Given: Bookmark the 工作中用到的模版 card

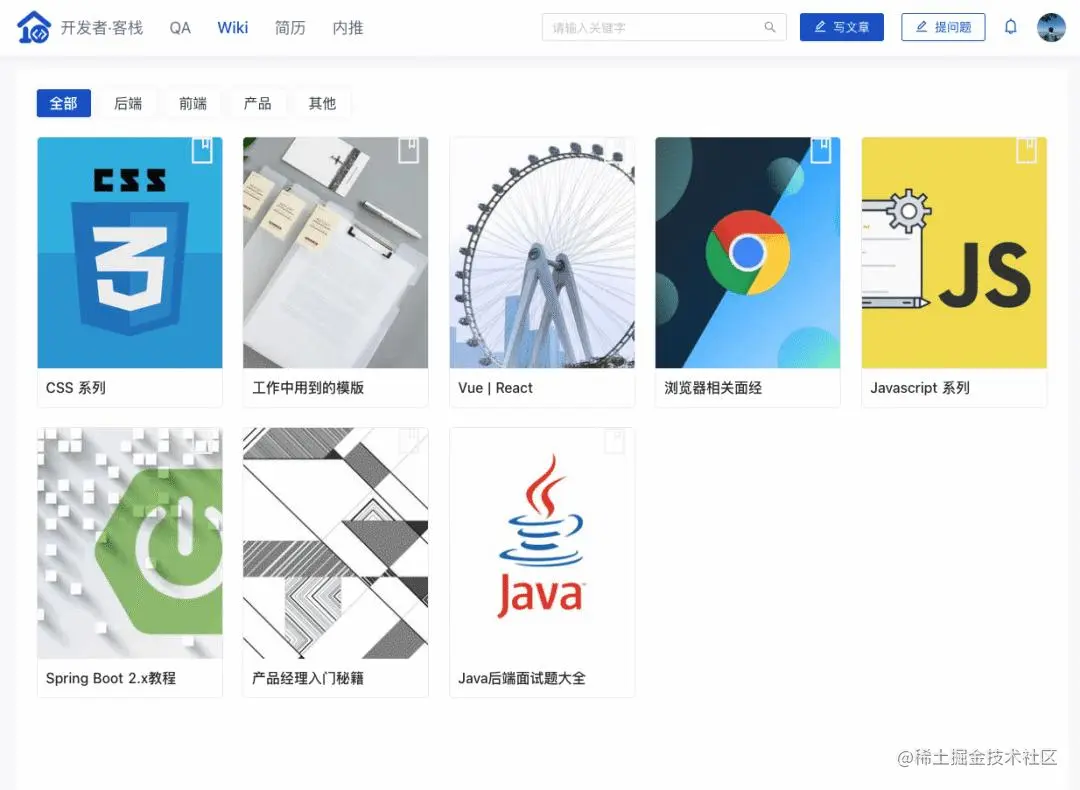Looking at the screenshot, I should 408,150.
